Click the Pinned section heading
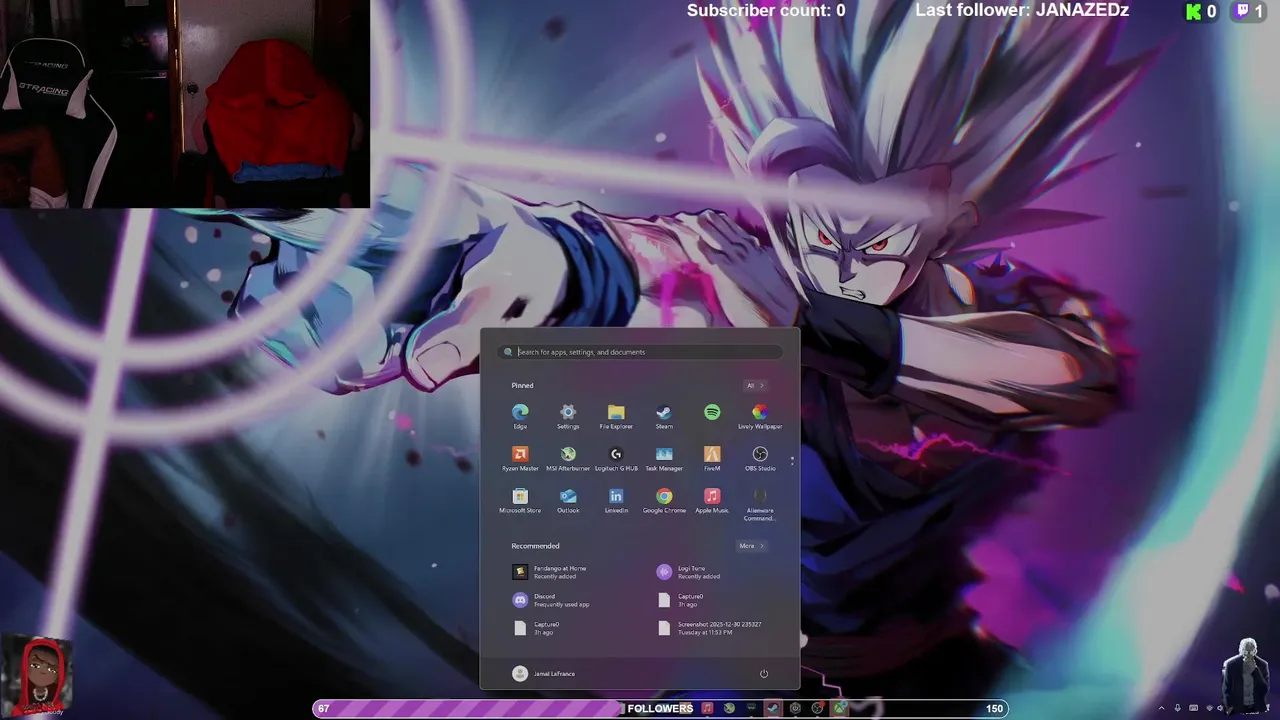 (522, 385)
